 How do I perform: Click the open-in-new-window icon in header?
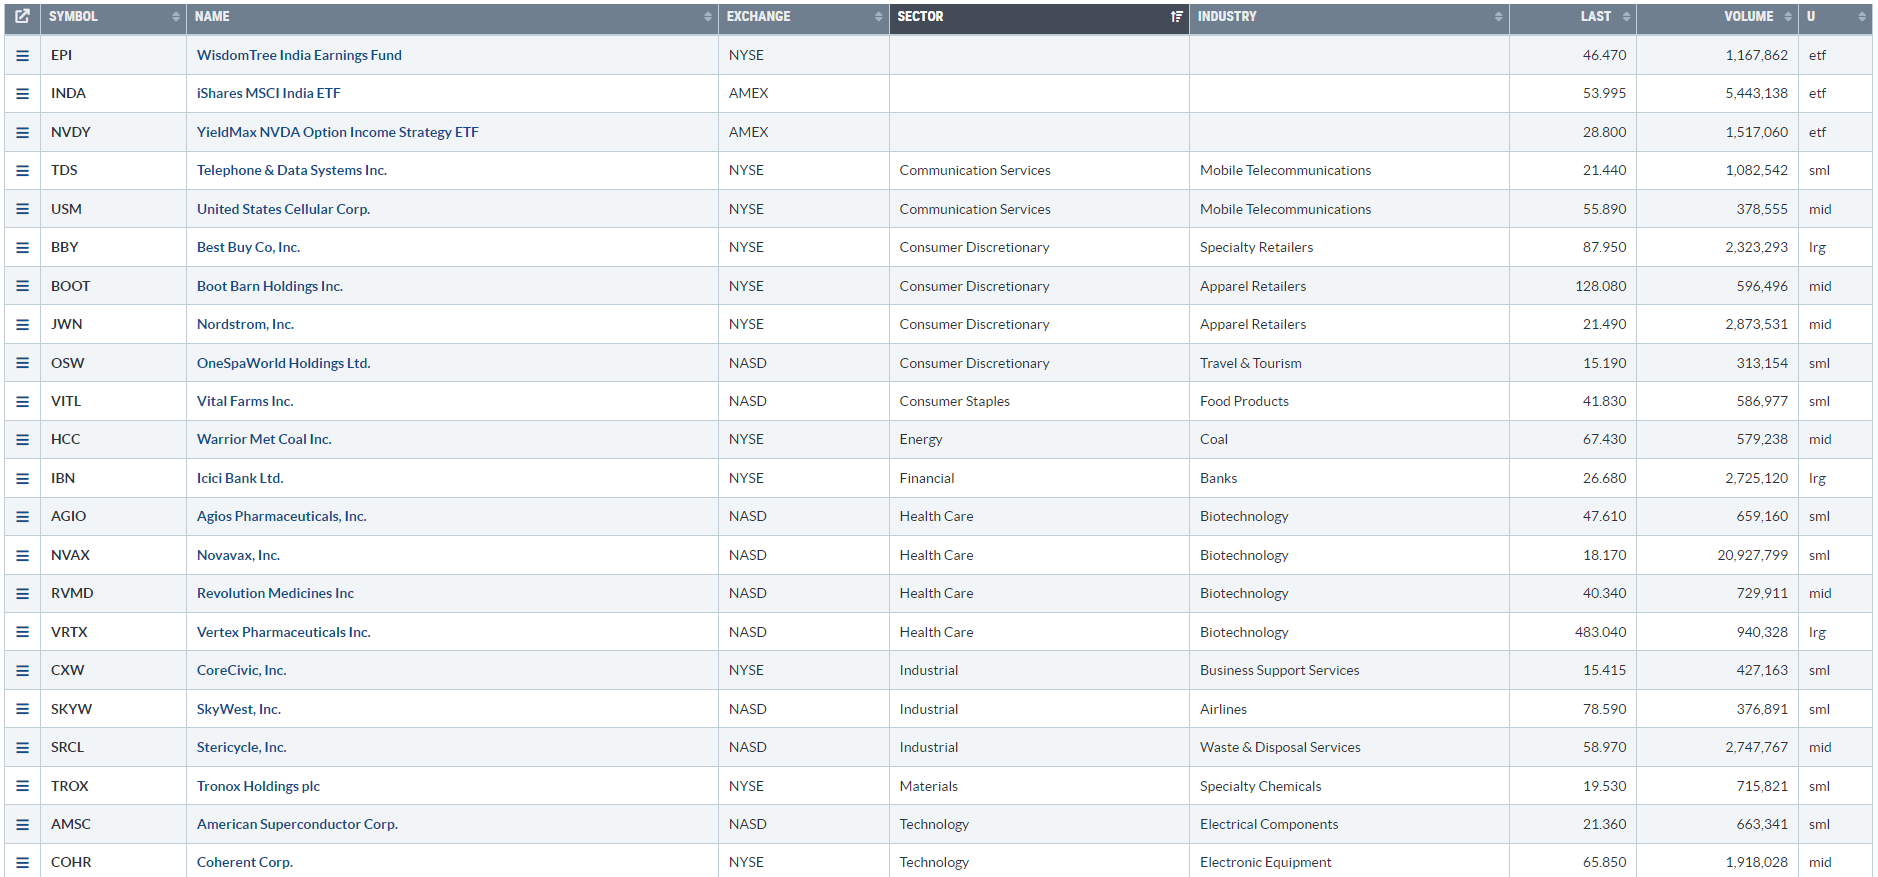(22, 17)
